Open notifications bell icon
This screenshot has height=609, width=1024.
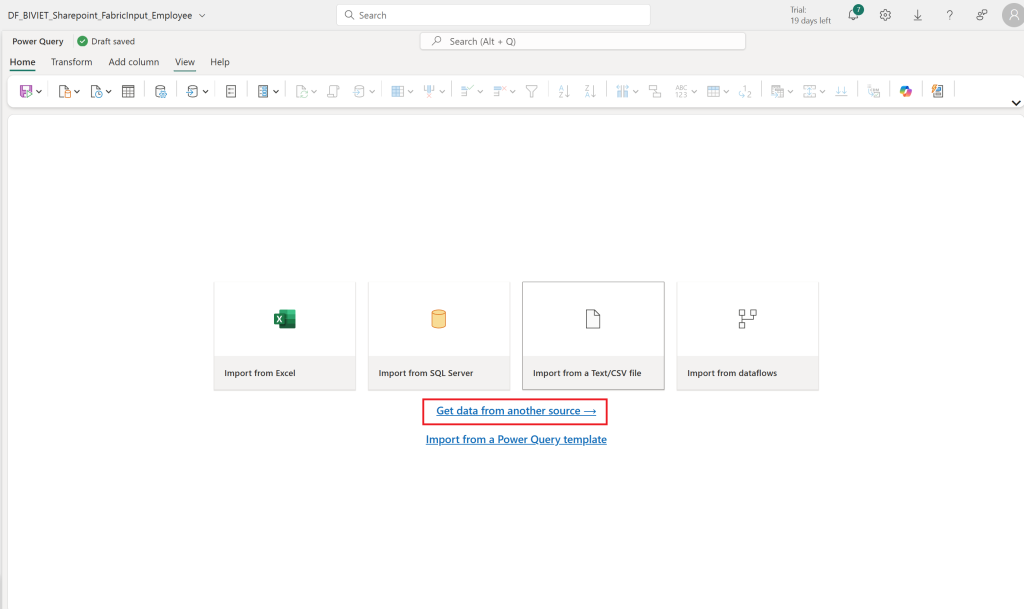coord(854,14)
